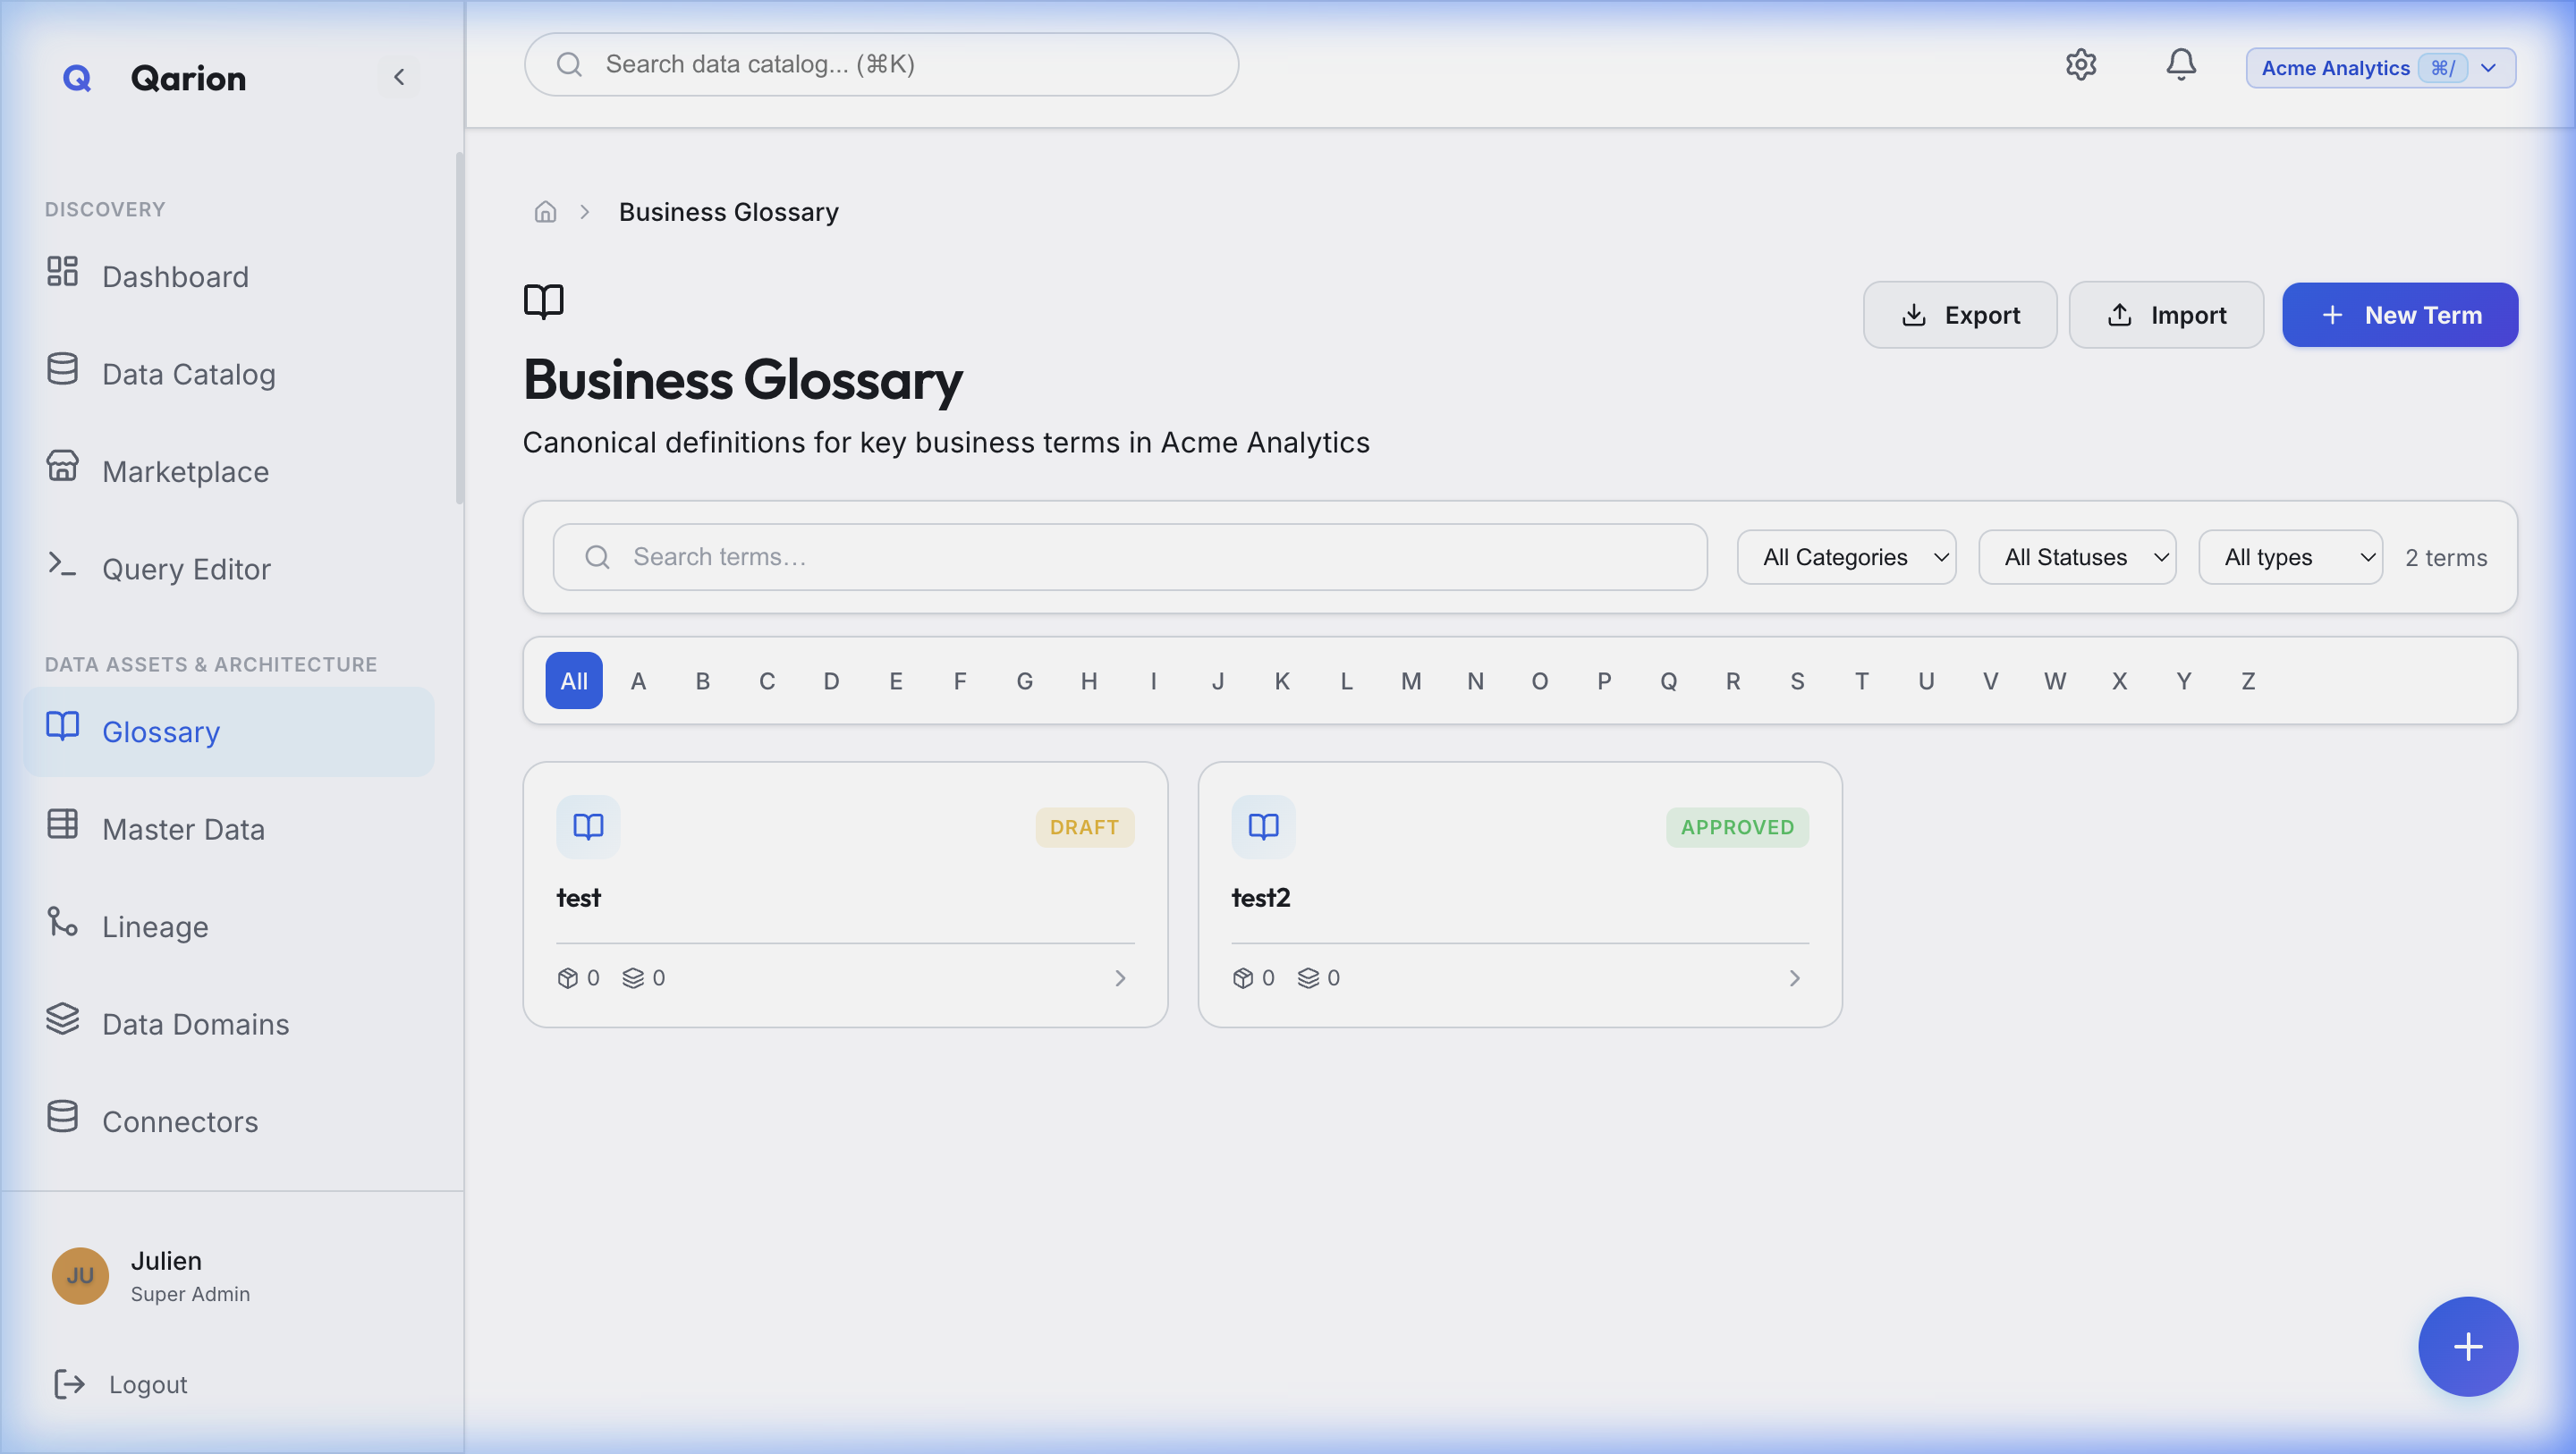
Task: Click the floating plus action button
Action: 2467,1346
